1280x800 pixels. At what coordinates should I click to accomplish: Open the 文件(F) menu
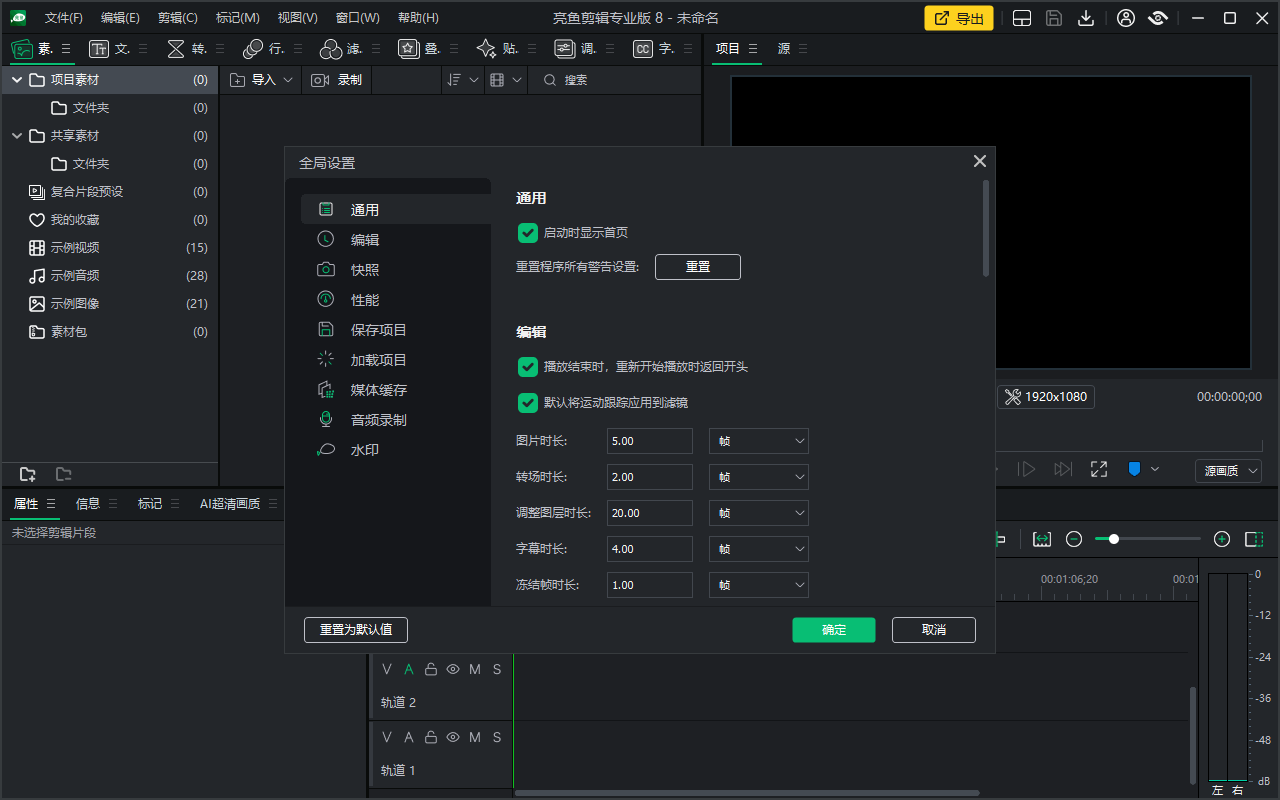click(64, 18)
